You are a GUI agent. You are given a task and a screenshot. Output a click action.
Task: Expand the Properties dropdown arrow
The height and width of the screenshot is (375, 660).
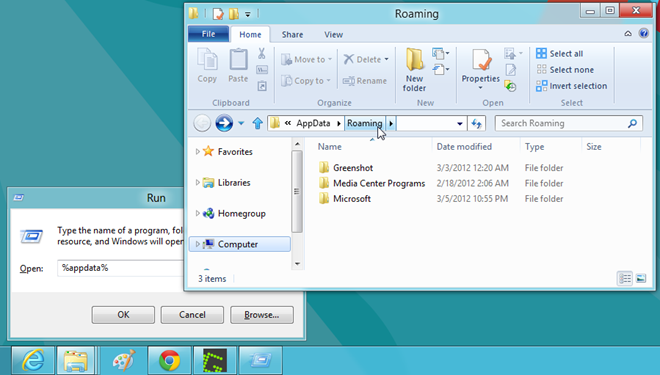coord(480,88)
